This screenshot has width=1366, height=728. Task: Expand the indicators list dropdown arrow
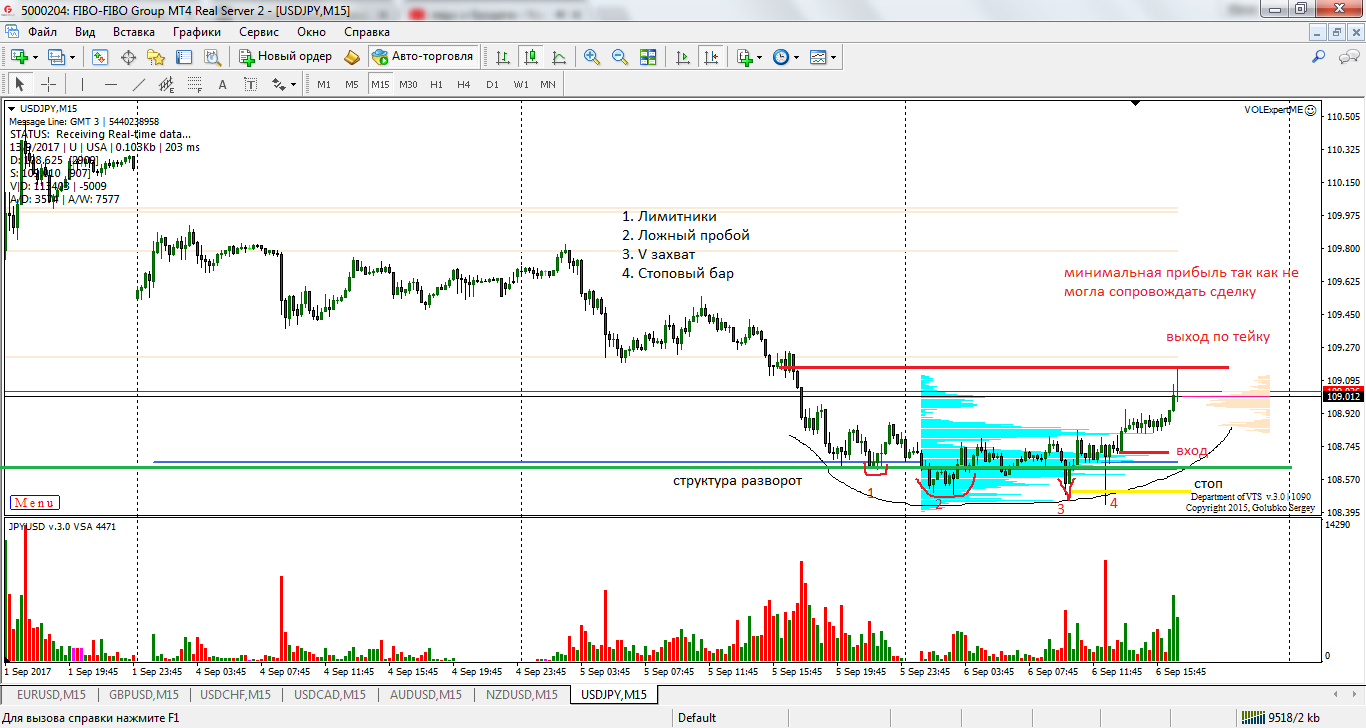[760, 57]
